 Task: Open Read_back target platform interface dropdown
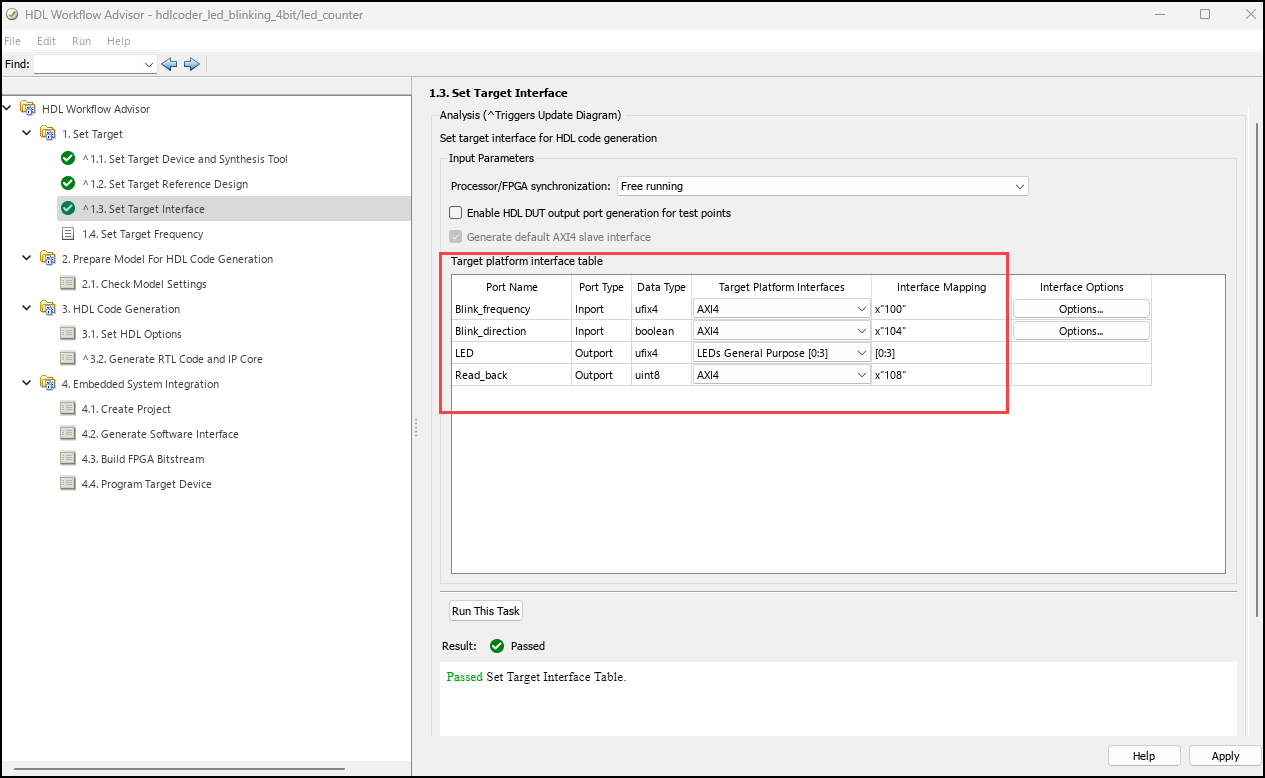coord(781,375)
